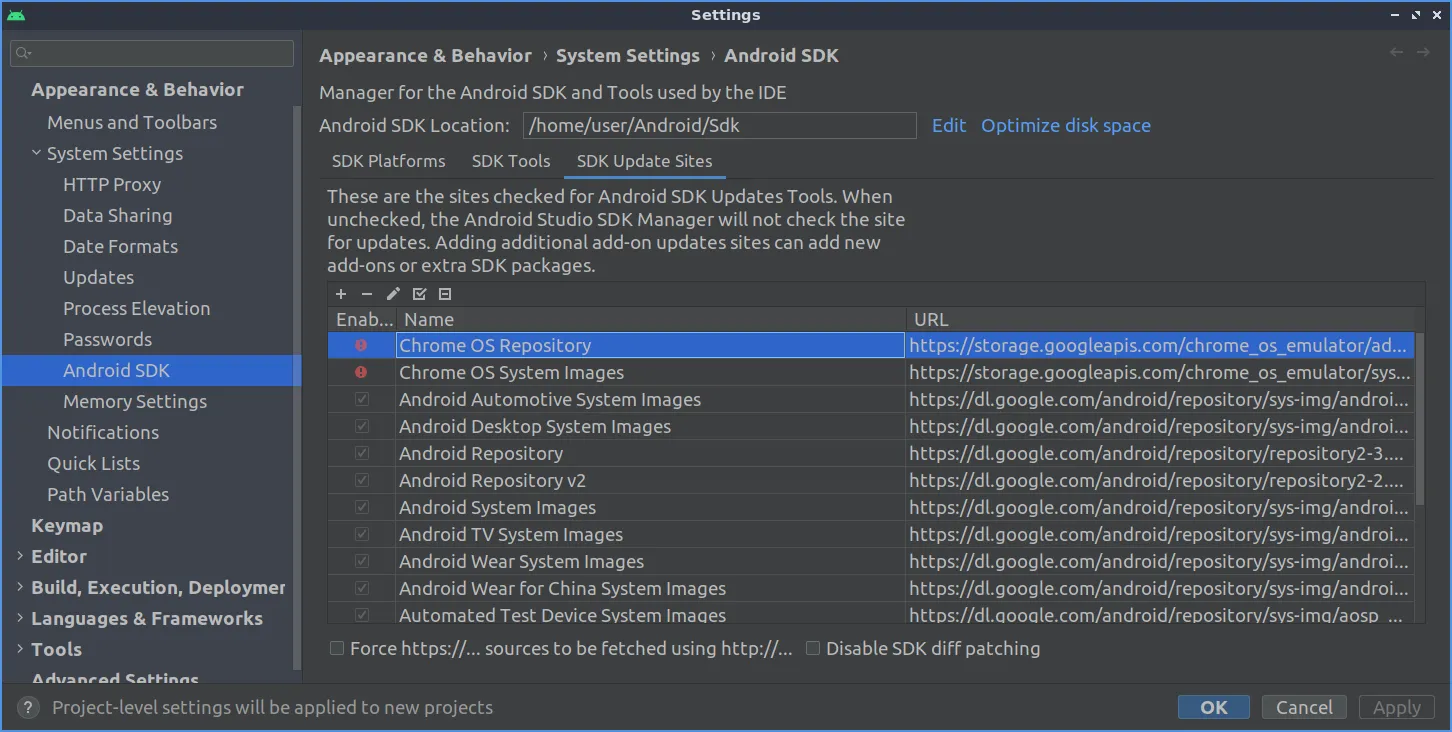
Task: Click the plus icon to add update site
Action: 341,294
